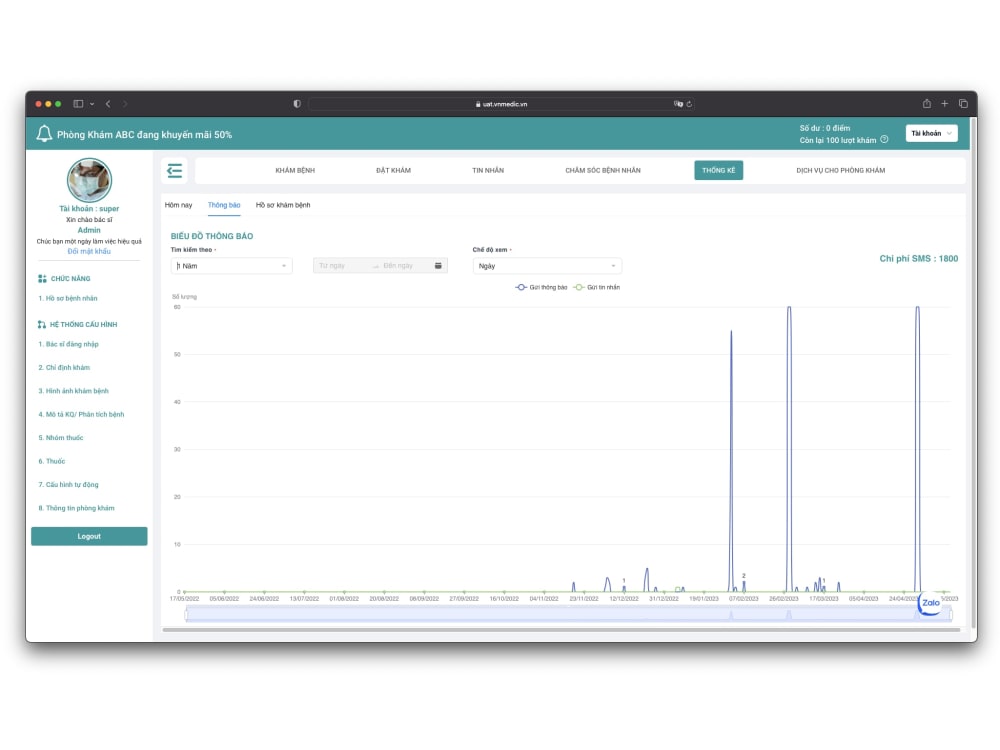
Task: Reload the page icon in address bar
Action: [689, 104]
